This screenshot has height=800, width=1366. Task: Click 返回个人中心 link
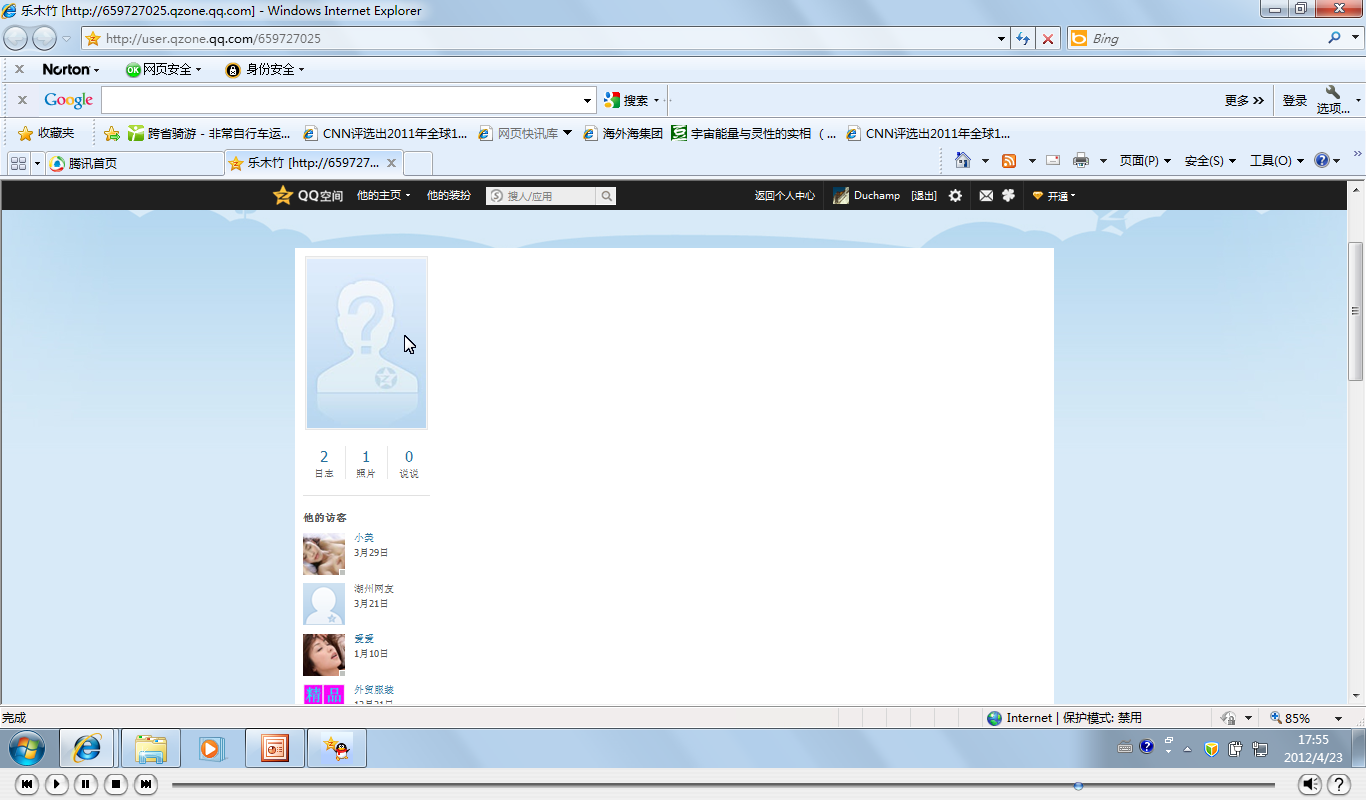[784, 196]
